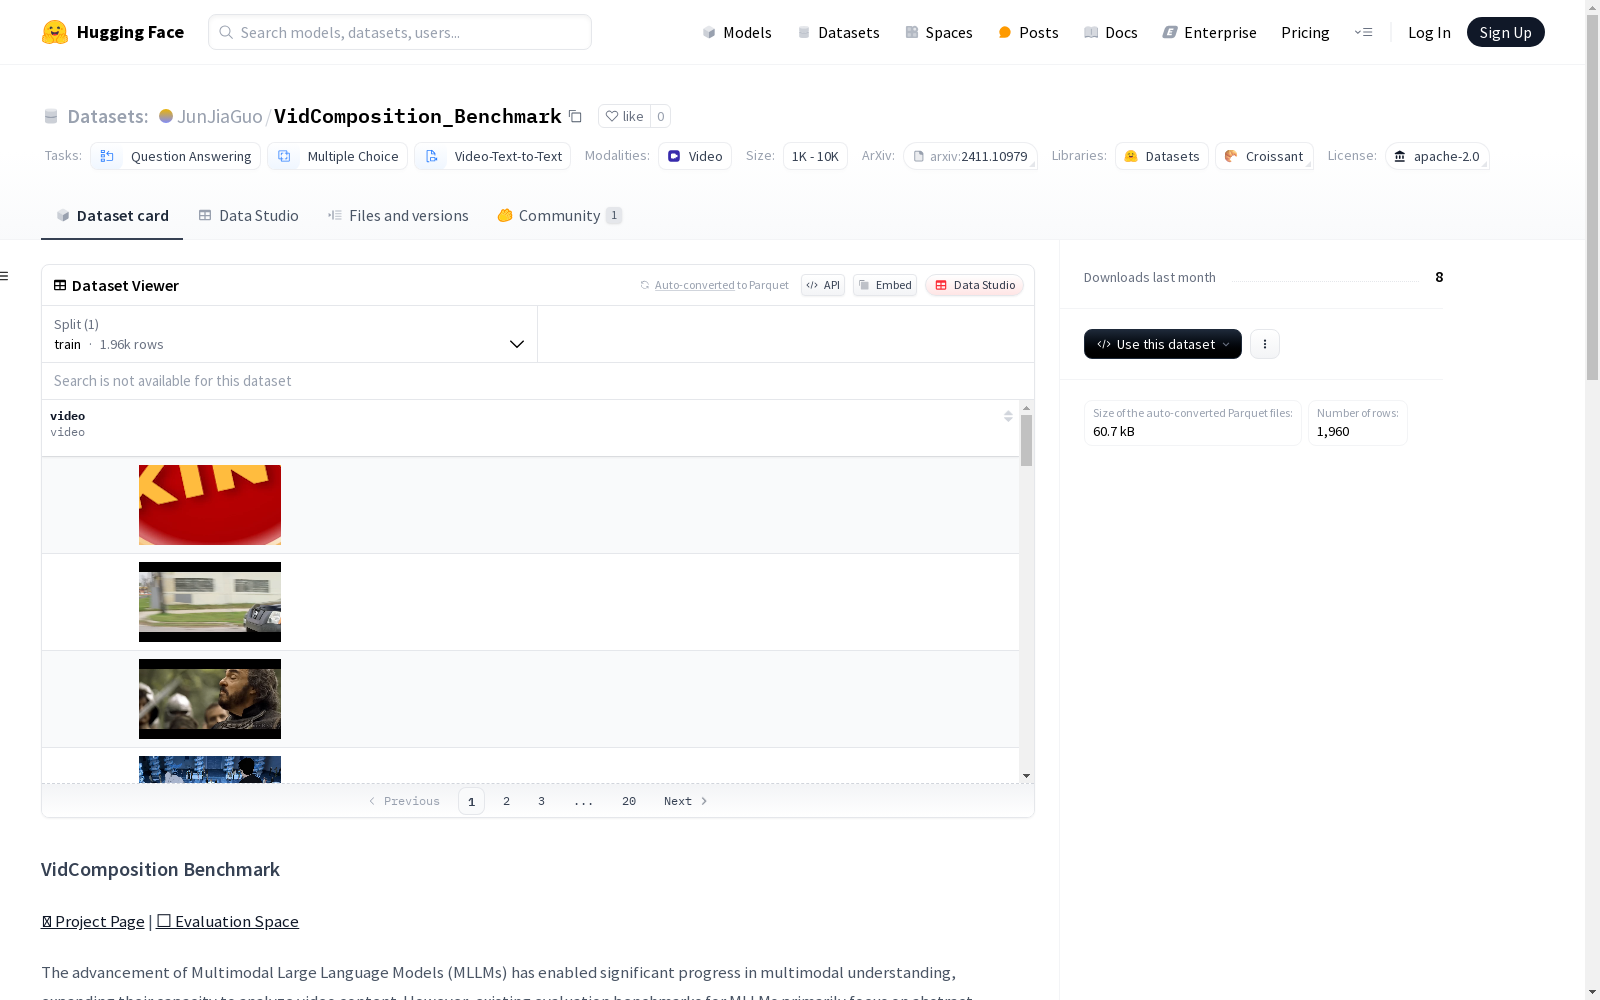Click the page vertical scrollbar thumb
Screen dimensions: 1600x1000
click(1592, 197)
